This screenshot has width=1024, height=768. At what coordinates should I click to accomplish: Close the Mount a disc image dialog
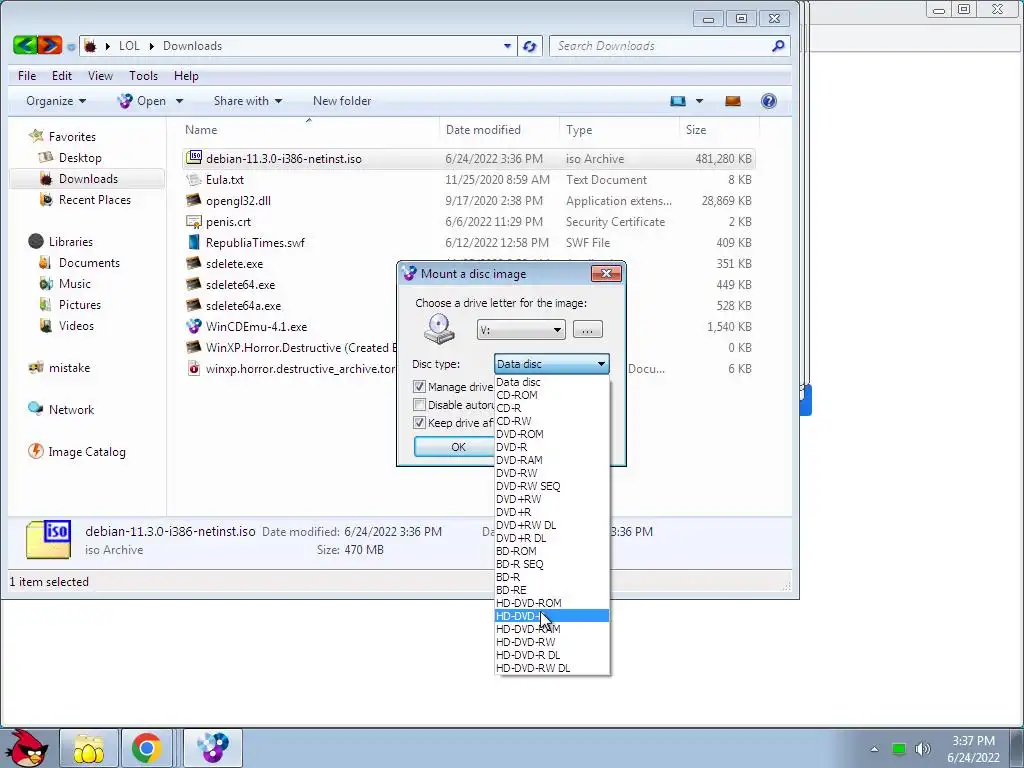606,274
